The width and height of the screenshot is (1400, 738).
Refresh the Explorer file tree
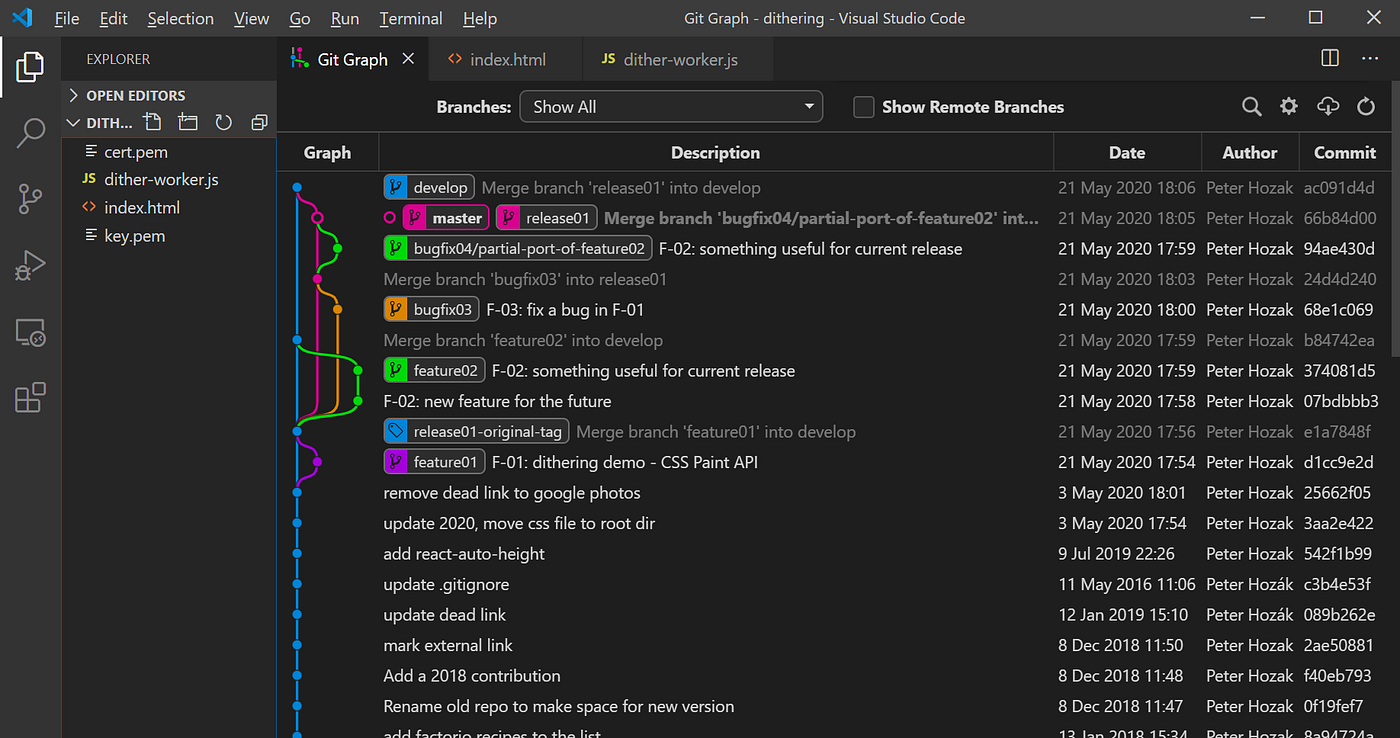(x=224, y=122)
